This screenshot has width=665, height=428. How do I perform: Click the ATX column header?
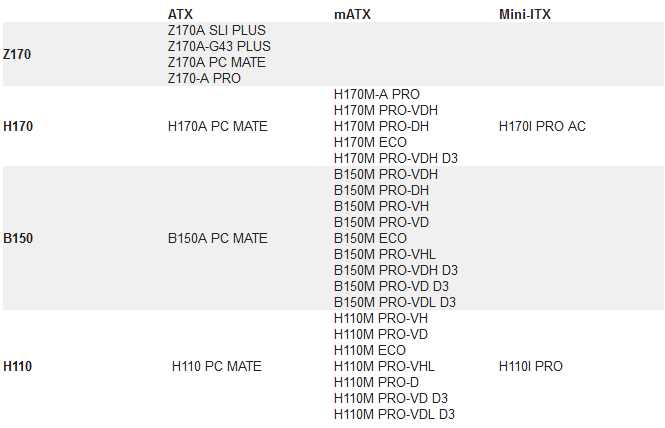(181, 15)
